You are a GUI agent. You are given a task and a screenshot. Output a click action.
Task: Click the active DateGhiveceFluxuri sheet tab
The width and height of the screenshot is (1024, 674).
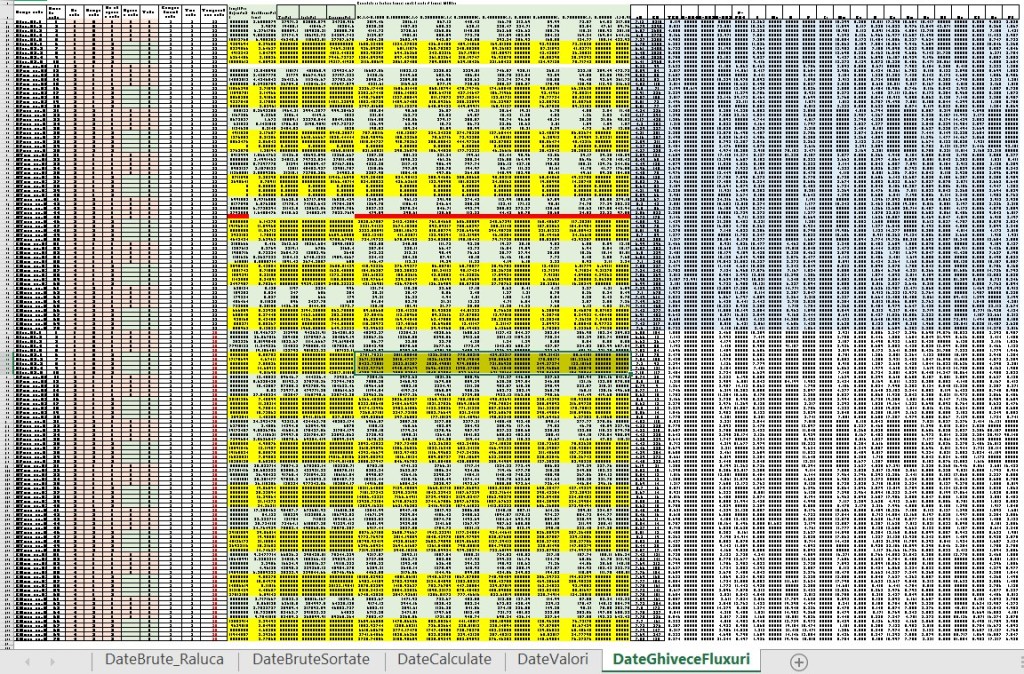tap(680, 660)
